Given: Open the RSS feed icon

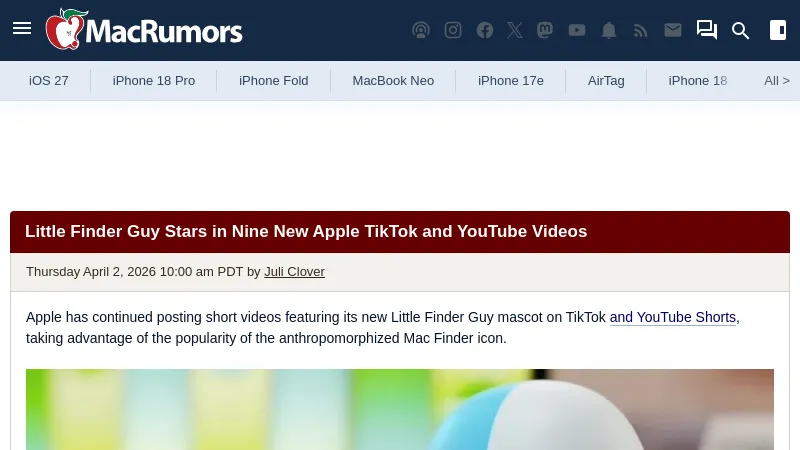Looking at the screenshot, I should coord(640,31).
